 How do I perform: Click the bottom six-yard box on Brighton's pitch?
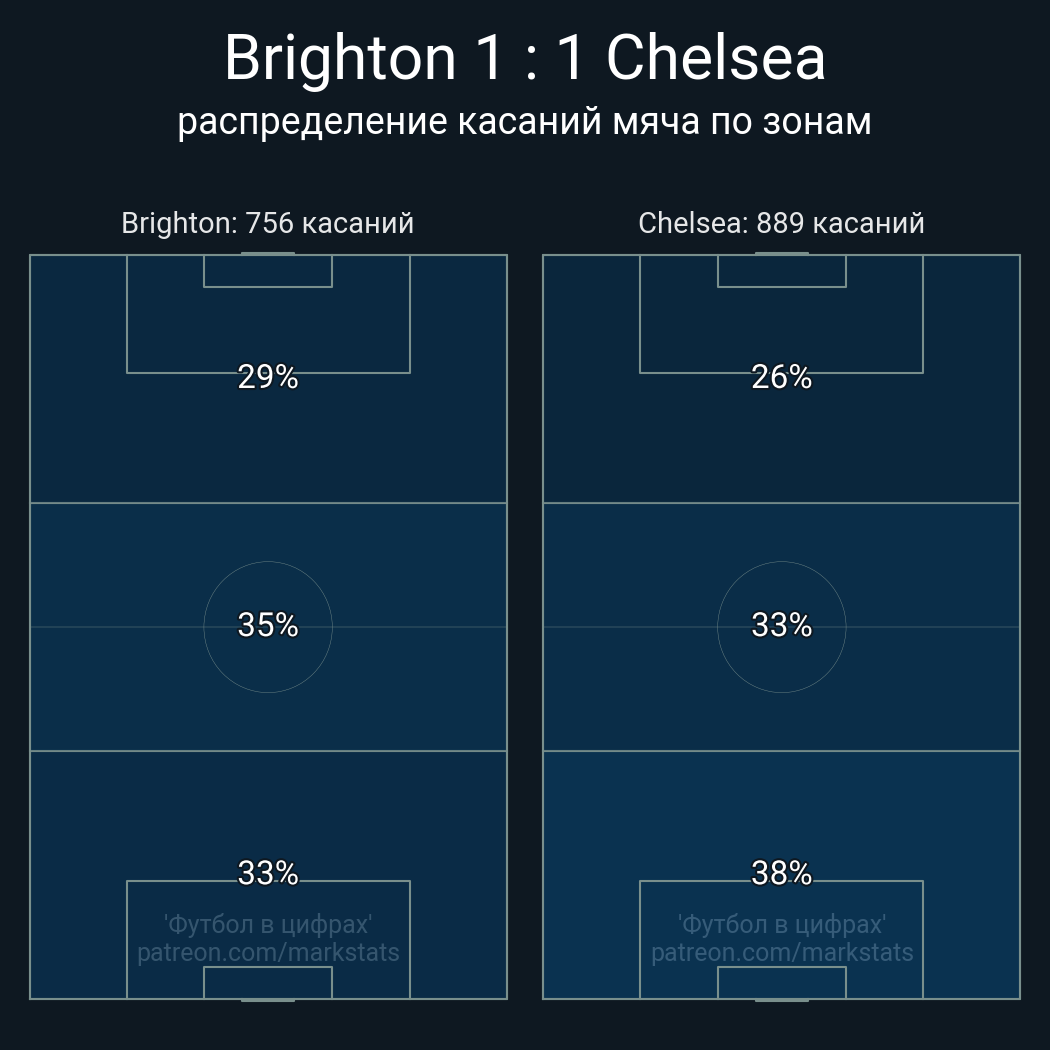click(268, 983)
